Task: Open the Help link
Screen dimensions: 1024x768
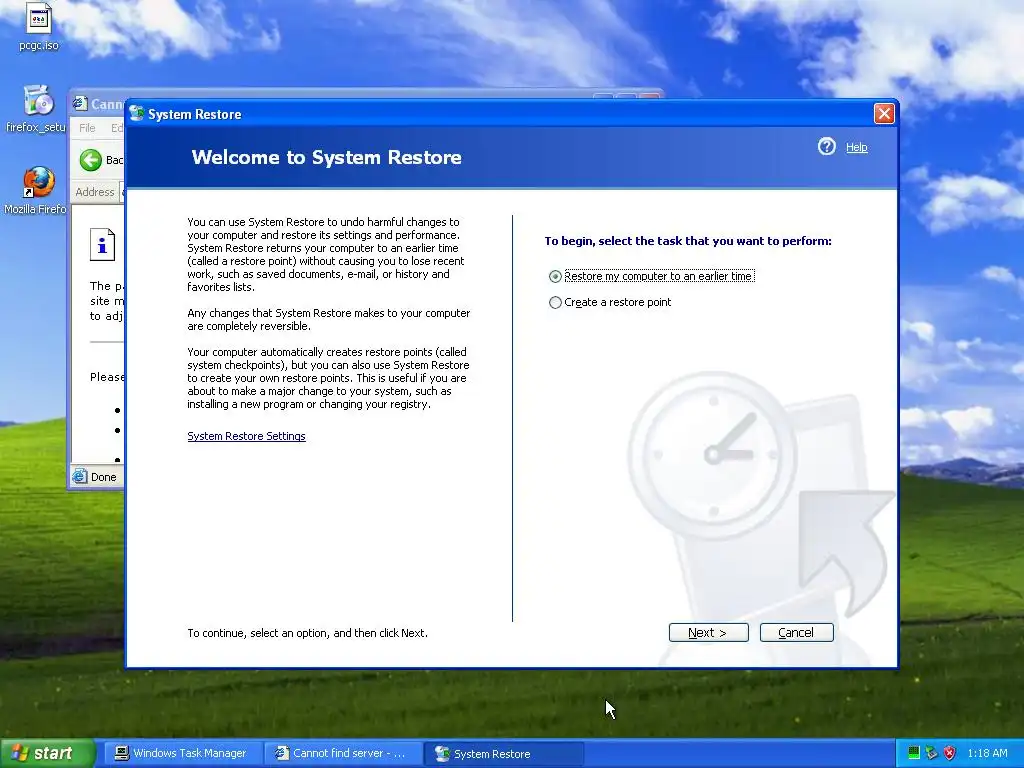Action: coord(857,148)
